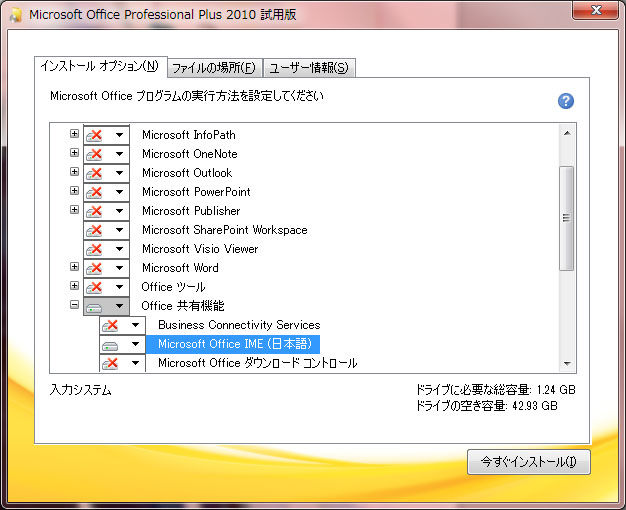Select the Microsoft SharePoint Workspace label
Image resolution: width=626 pixels, height=510 pixels.
pos(225,230)
